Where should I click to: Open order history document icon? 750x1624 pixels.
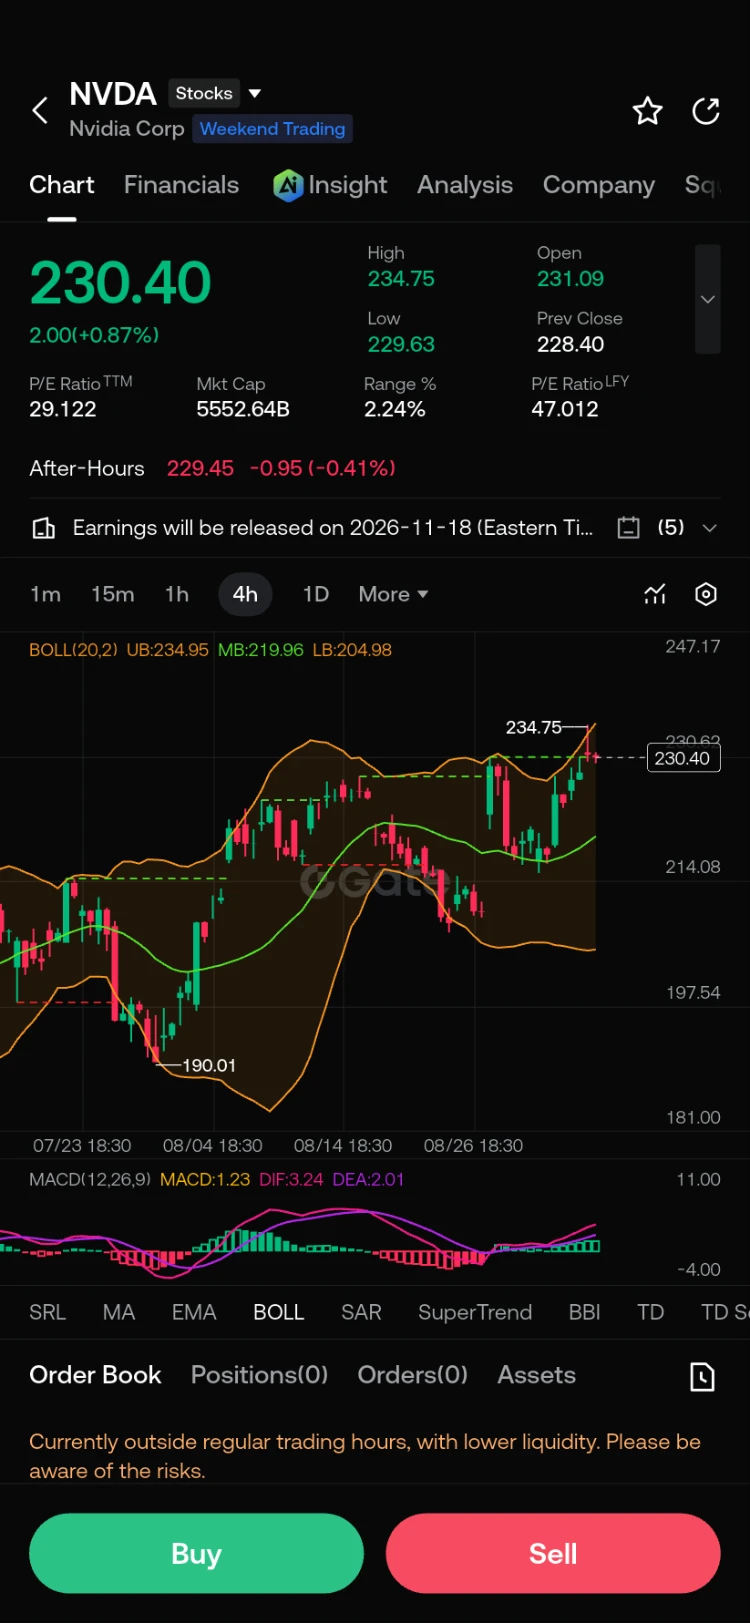pos(703,1376)
